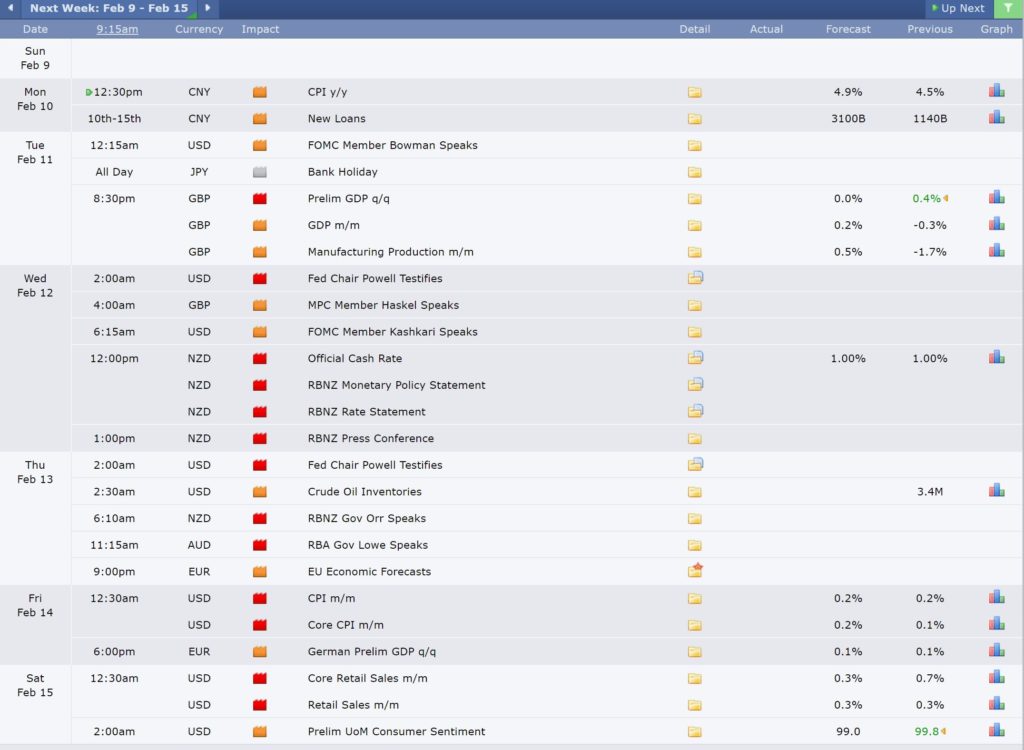Image resolution: width=1024 pixels, height=750 pixels.
Task: Show graph for Prelim UoM Consumer Sentiment
Action: (x=997, y=730)
